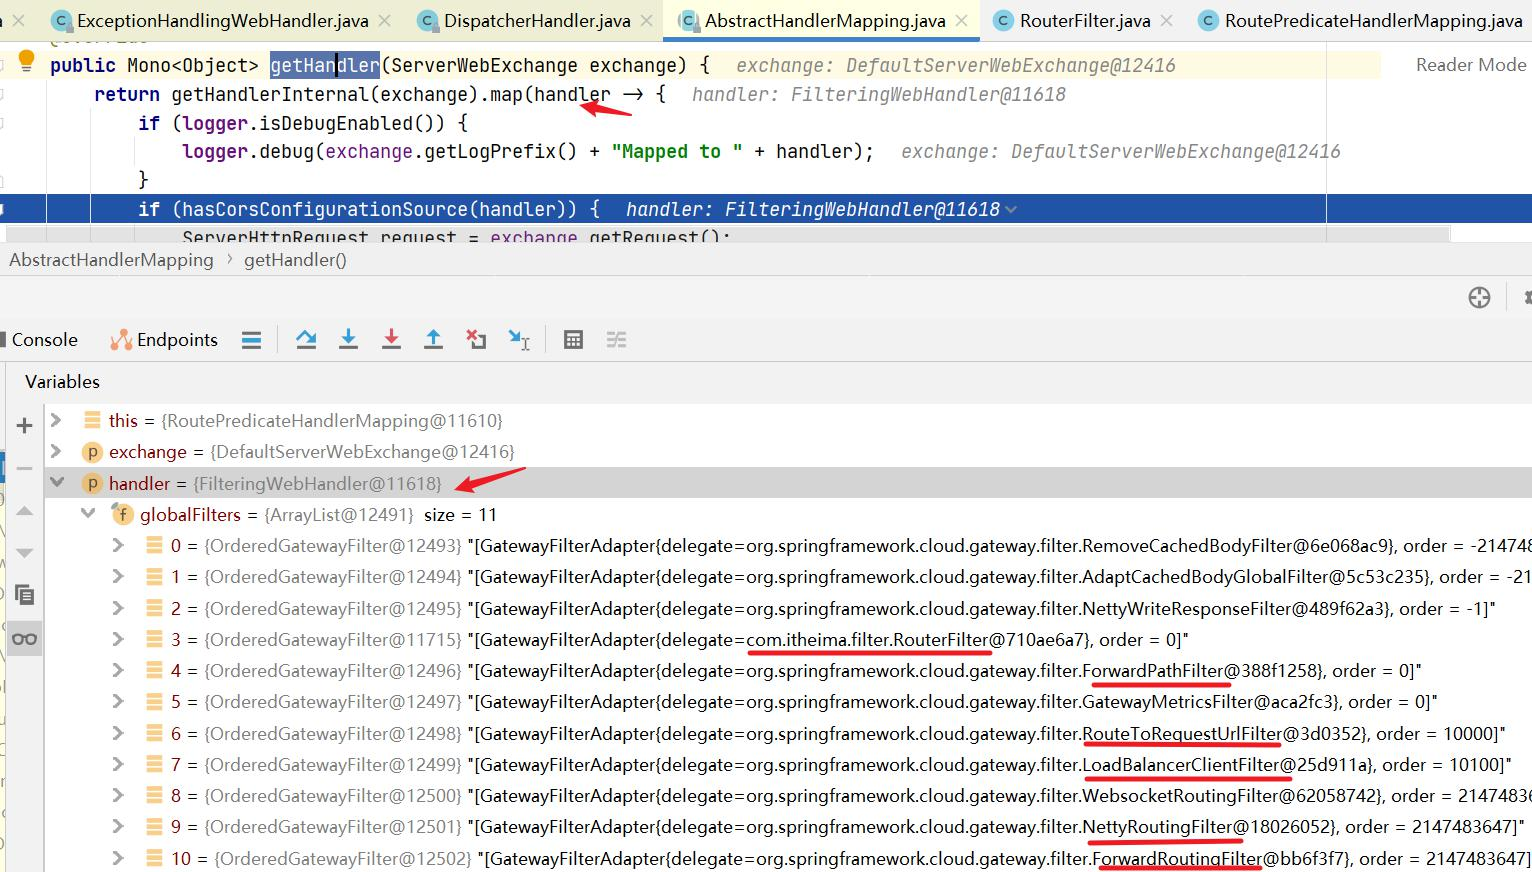The image size is (1532, 872).
Task: Open RoutePredicateHandlerMapping.java editor tab
Action: 1373,20
